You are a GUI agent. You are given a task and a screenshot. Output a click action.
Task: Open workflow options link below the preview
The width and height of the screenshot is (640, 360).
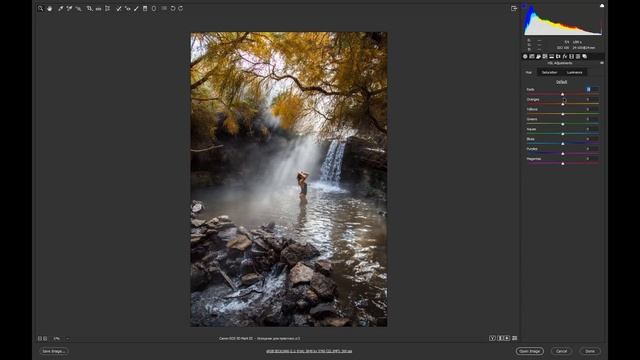point(309,351)
